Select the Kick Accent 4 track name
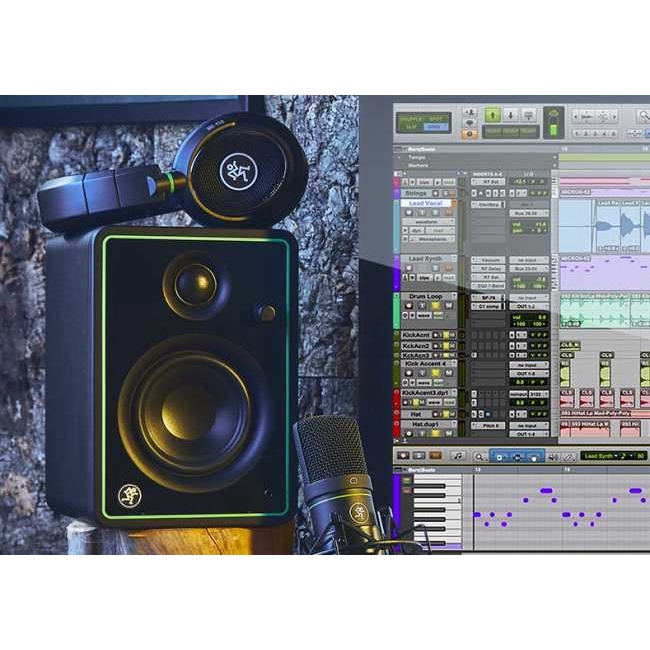650x650 pixels. point(426,364)
